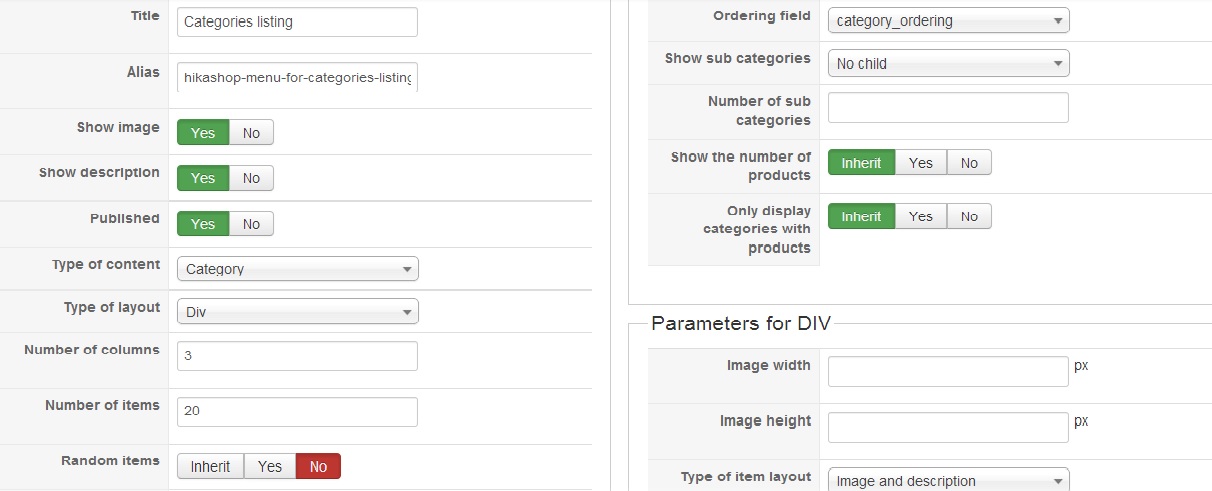
Task: Choose No for Only display categories with products
Action: coord(969,216)
